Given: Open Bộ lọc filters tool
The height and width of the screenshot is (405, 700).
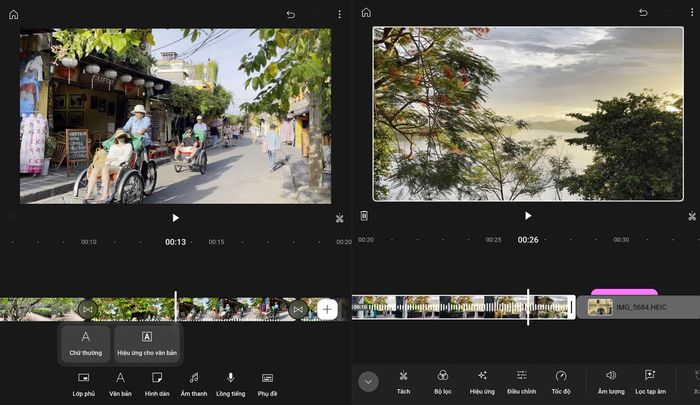Looking at the screenshot, I should pos(442,382).
